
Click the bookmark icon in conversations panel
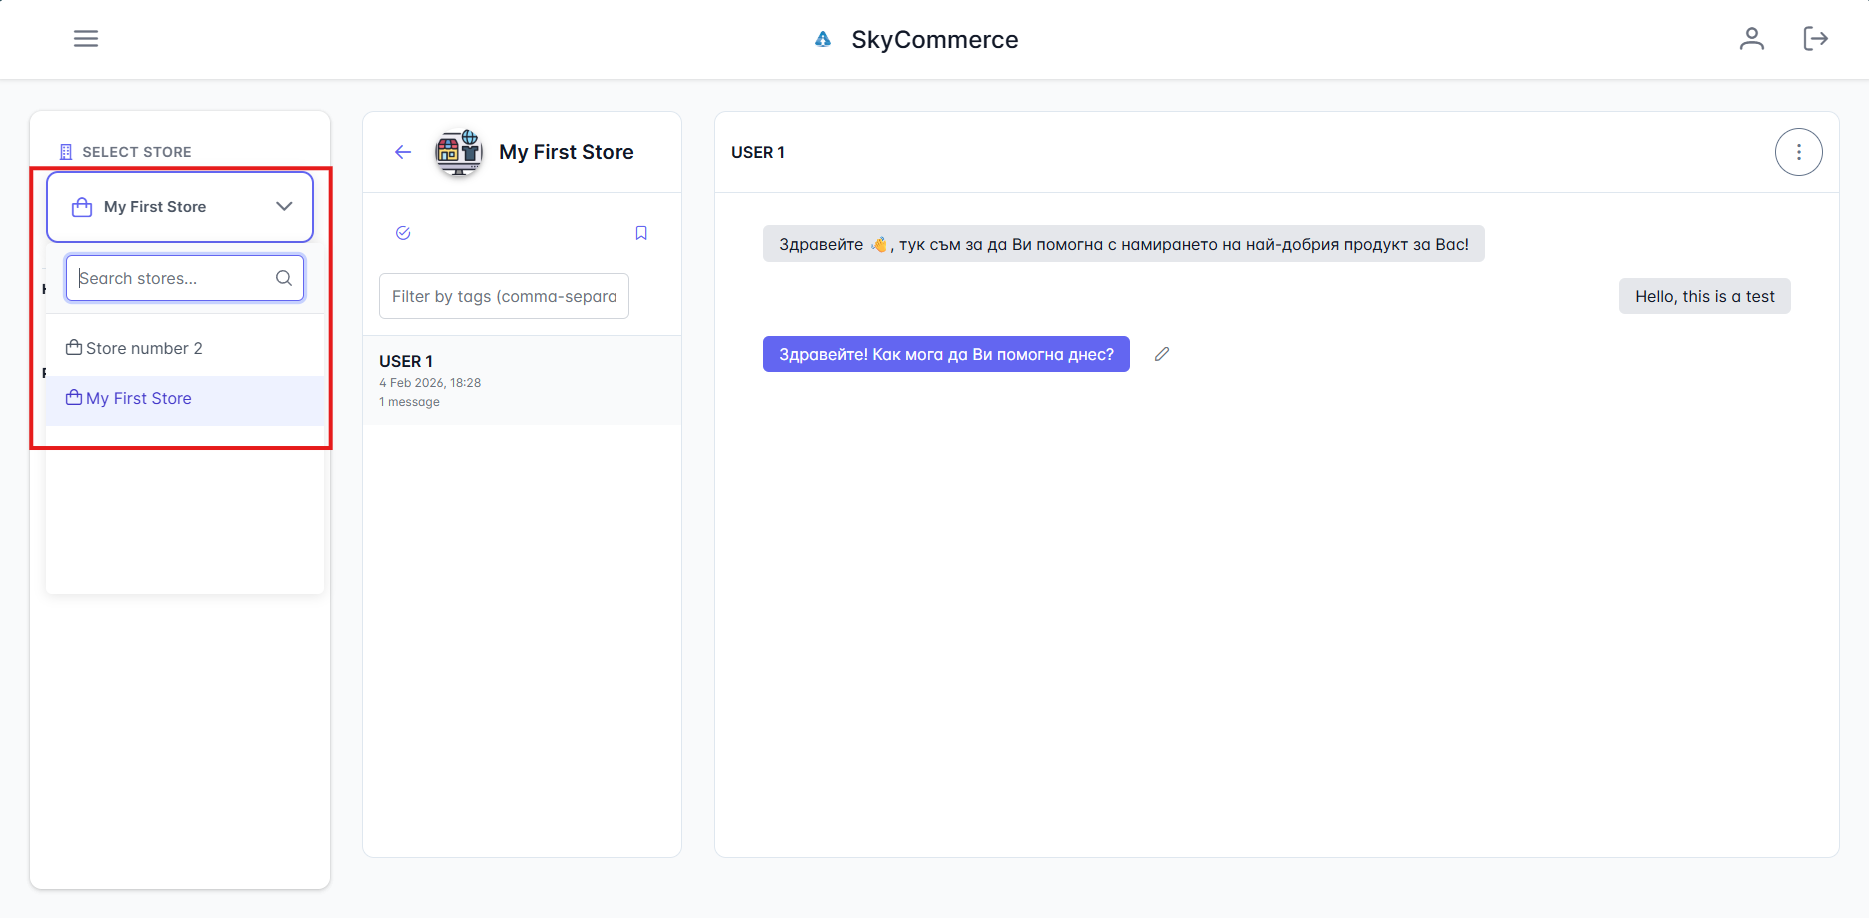[641, 233]
